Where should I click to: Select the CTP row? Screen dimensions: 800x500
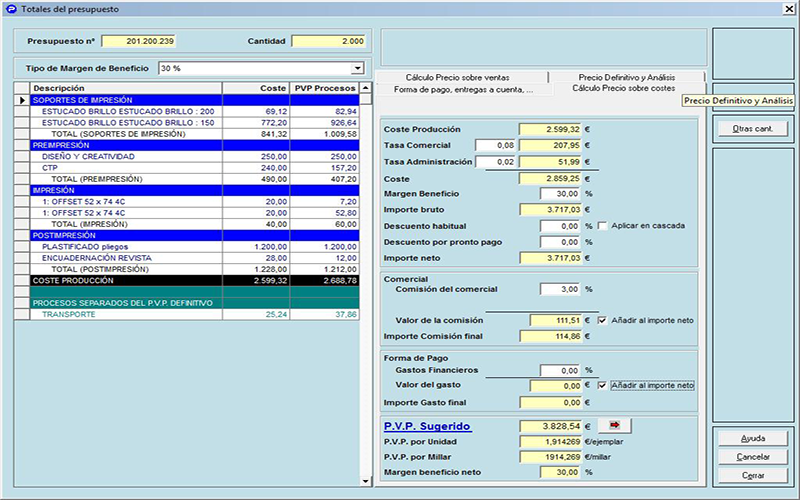(x=187, y=168)
